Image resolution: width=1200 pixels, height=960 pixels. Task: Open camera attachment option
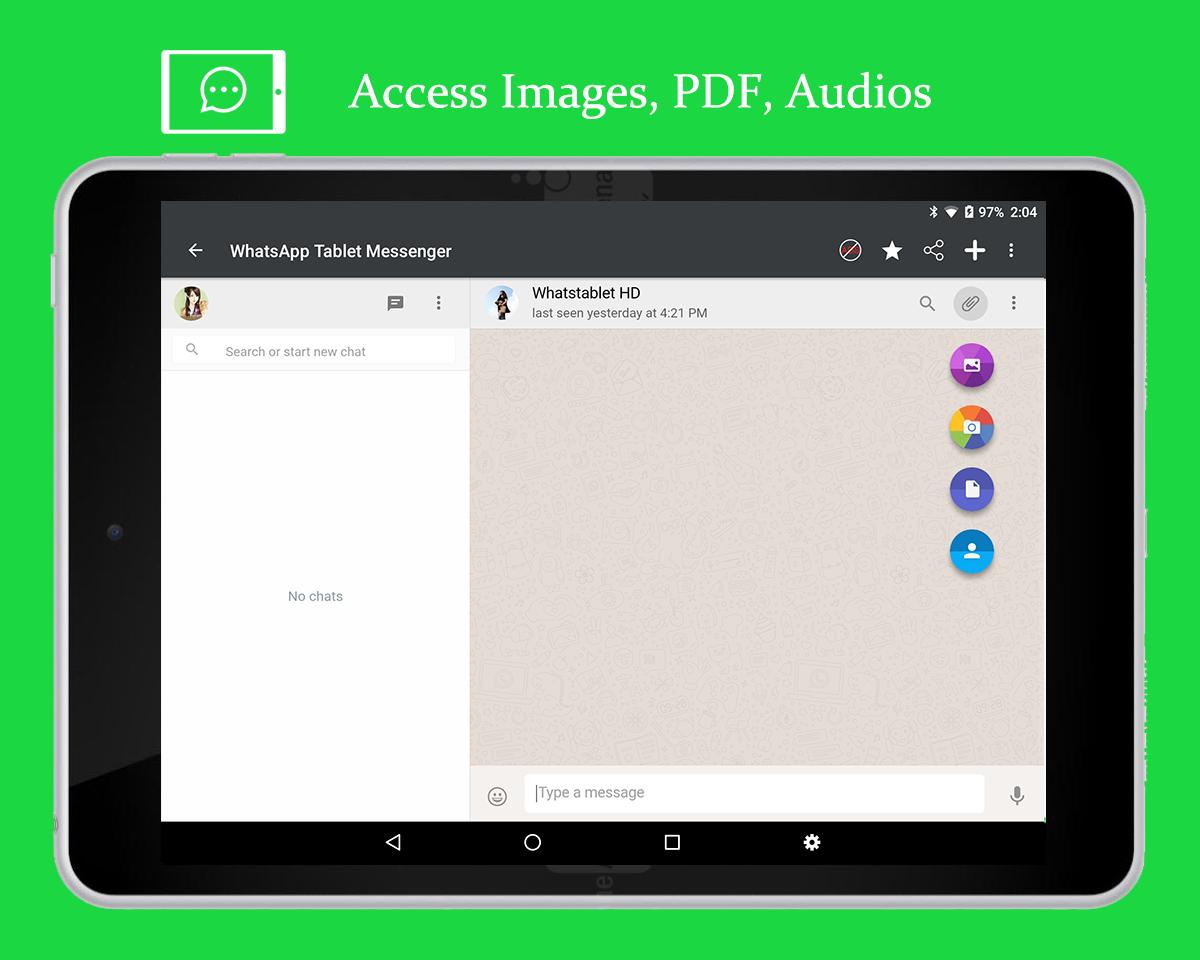tap(971, 427)
